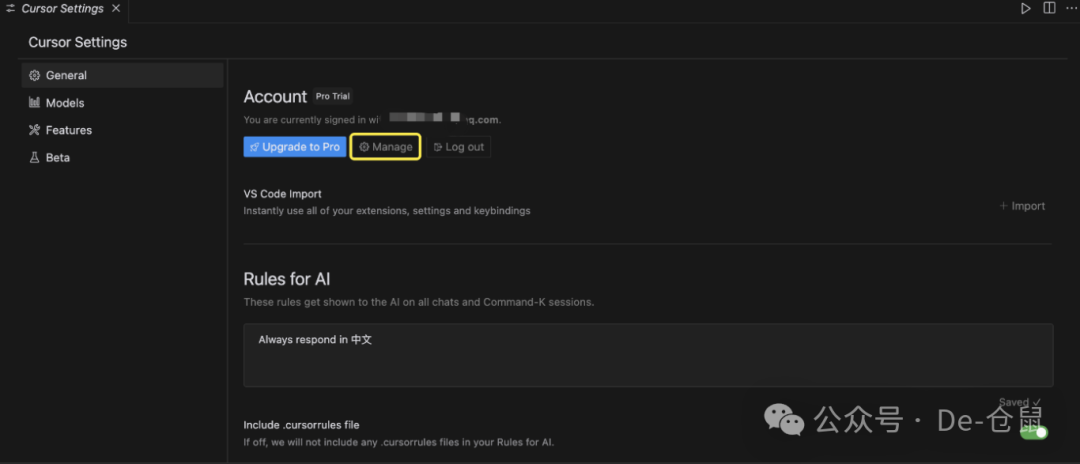Click the Pro Trial badge

tap(333, 96)
